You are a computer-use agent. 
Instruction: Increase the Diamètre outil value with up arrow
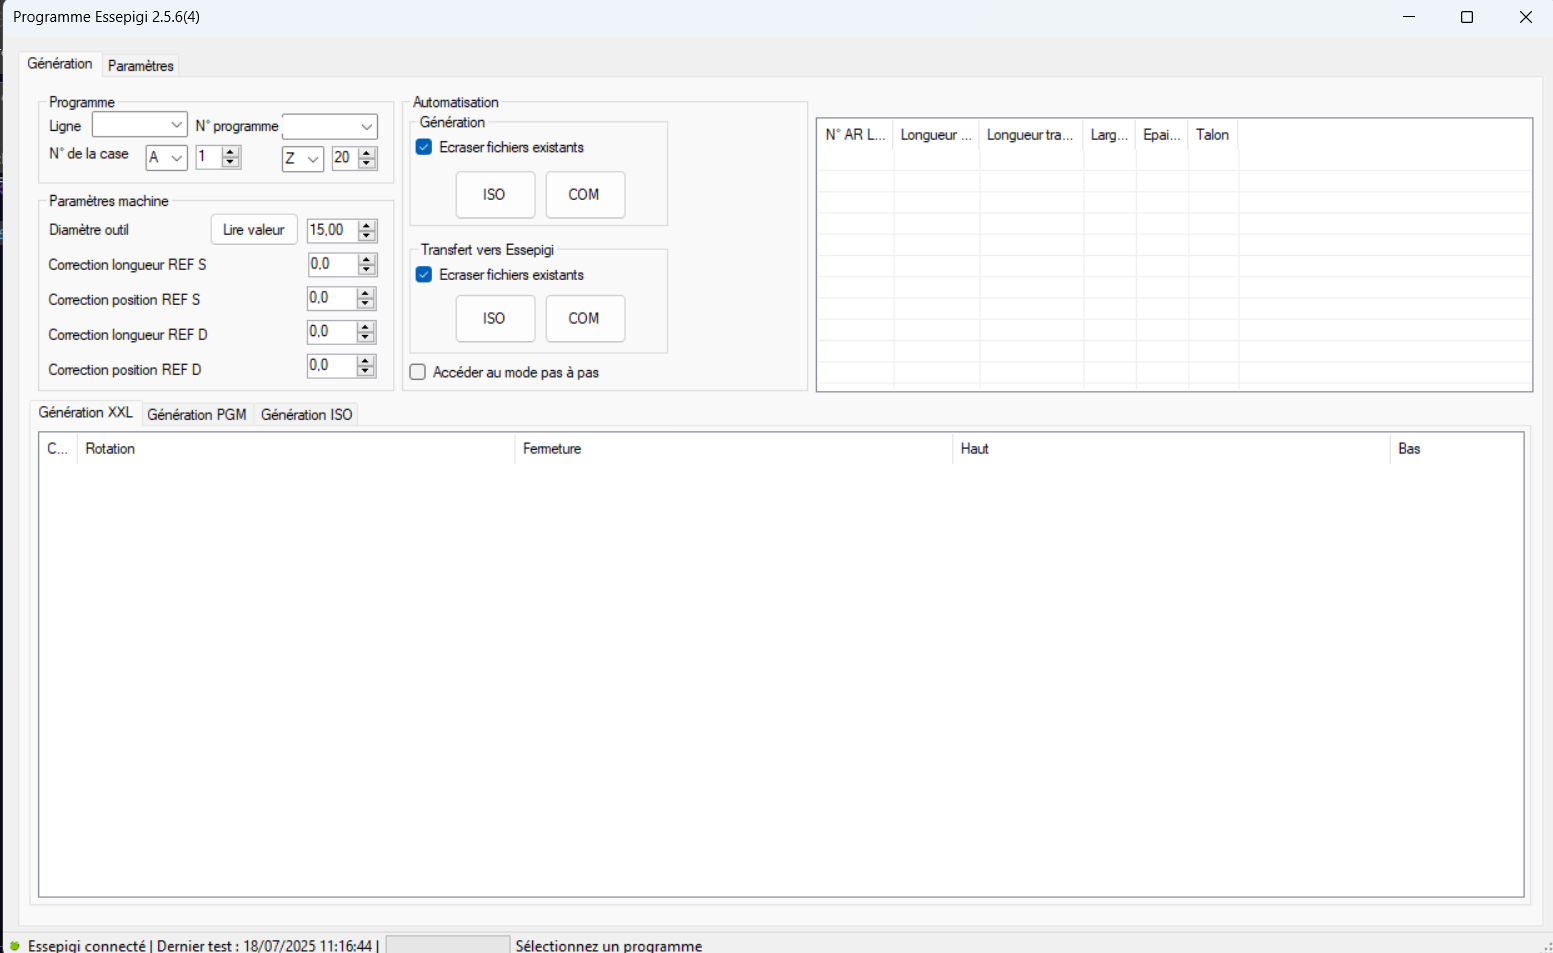tap(367, 225)
